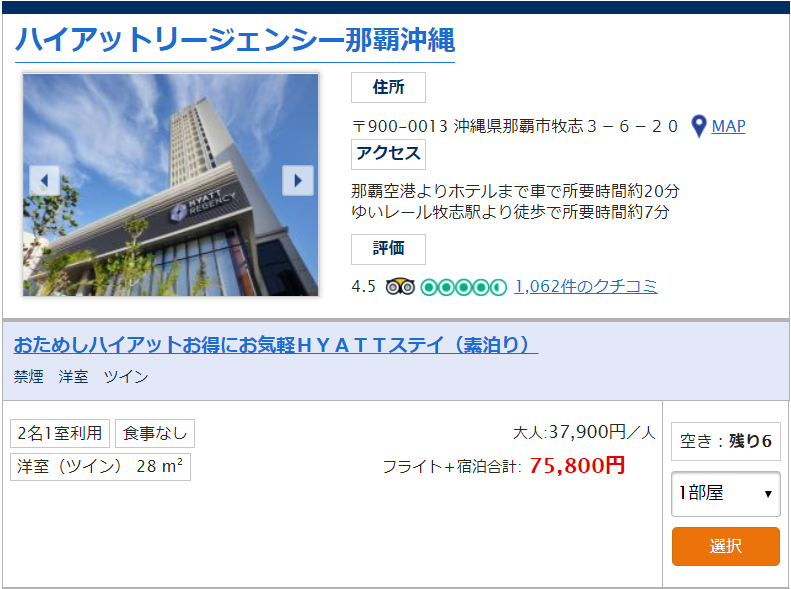Show the previous hotel photo
This screenshot has height=589, width=791.
pos(44,180)
